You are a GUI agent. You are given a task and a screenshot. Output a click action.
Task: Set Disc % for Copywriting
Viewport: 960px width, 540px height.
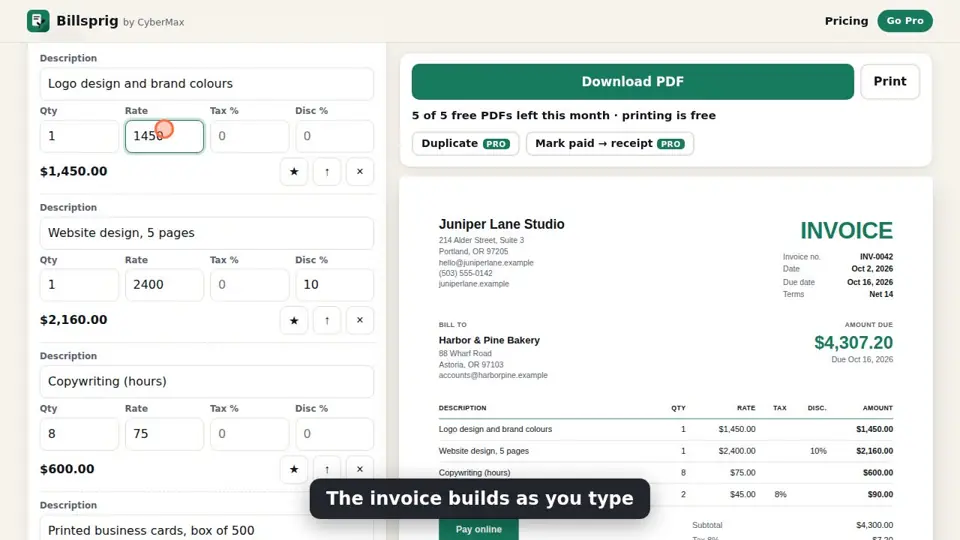coord(334,433)
